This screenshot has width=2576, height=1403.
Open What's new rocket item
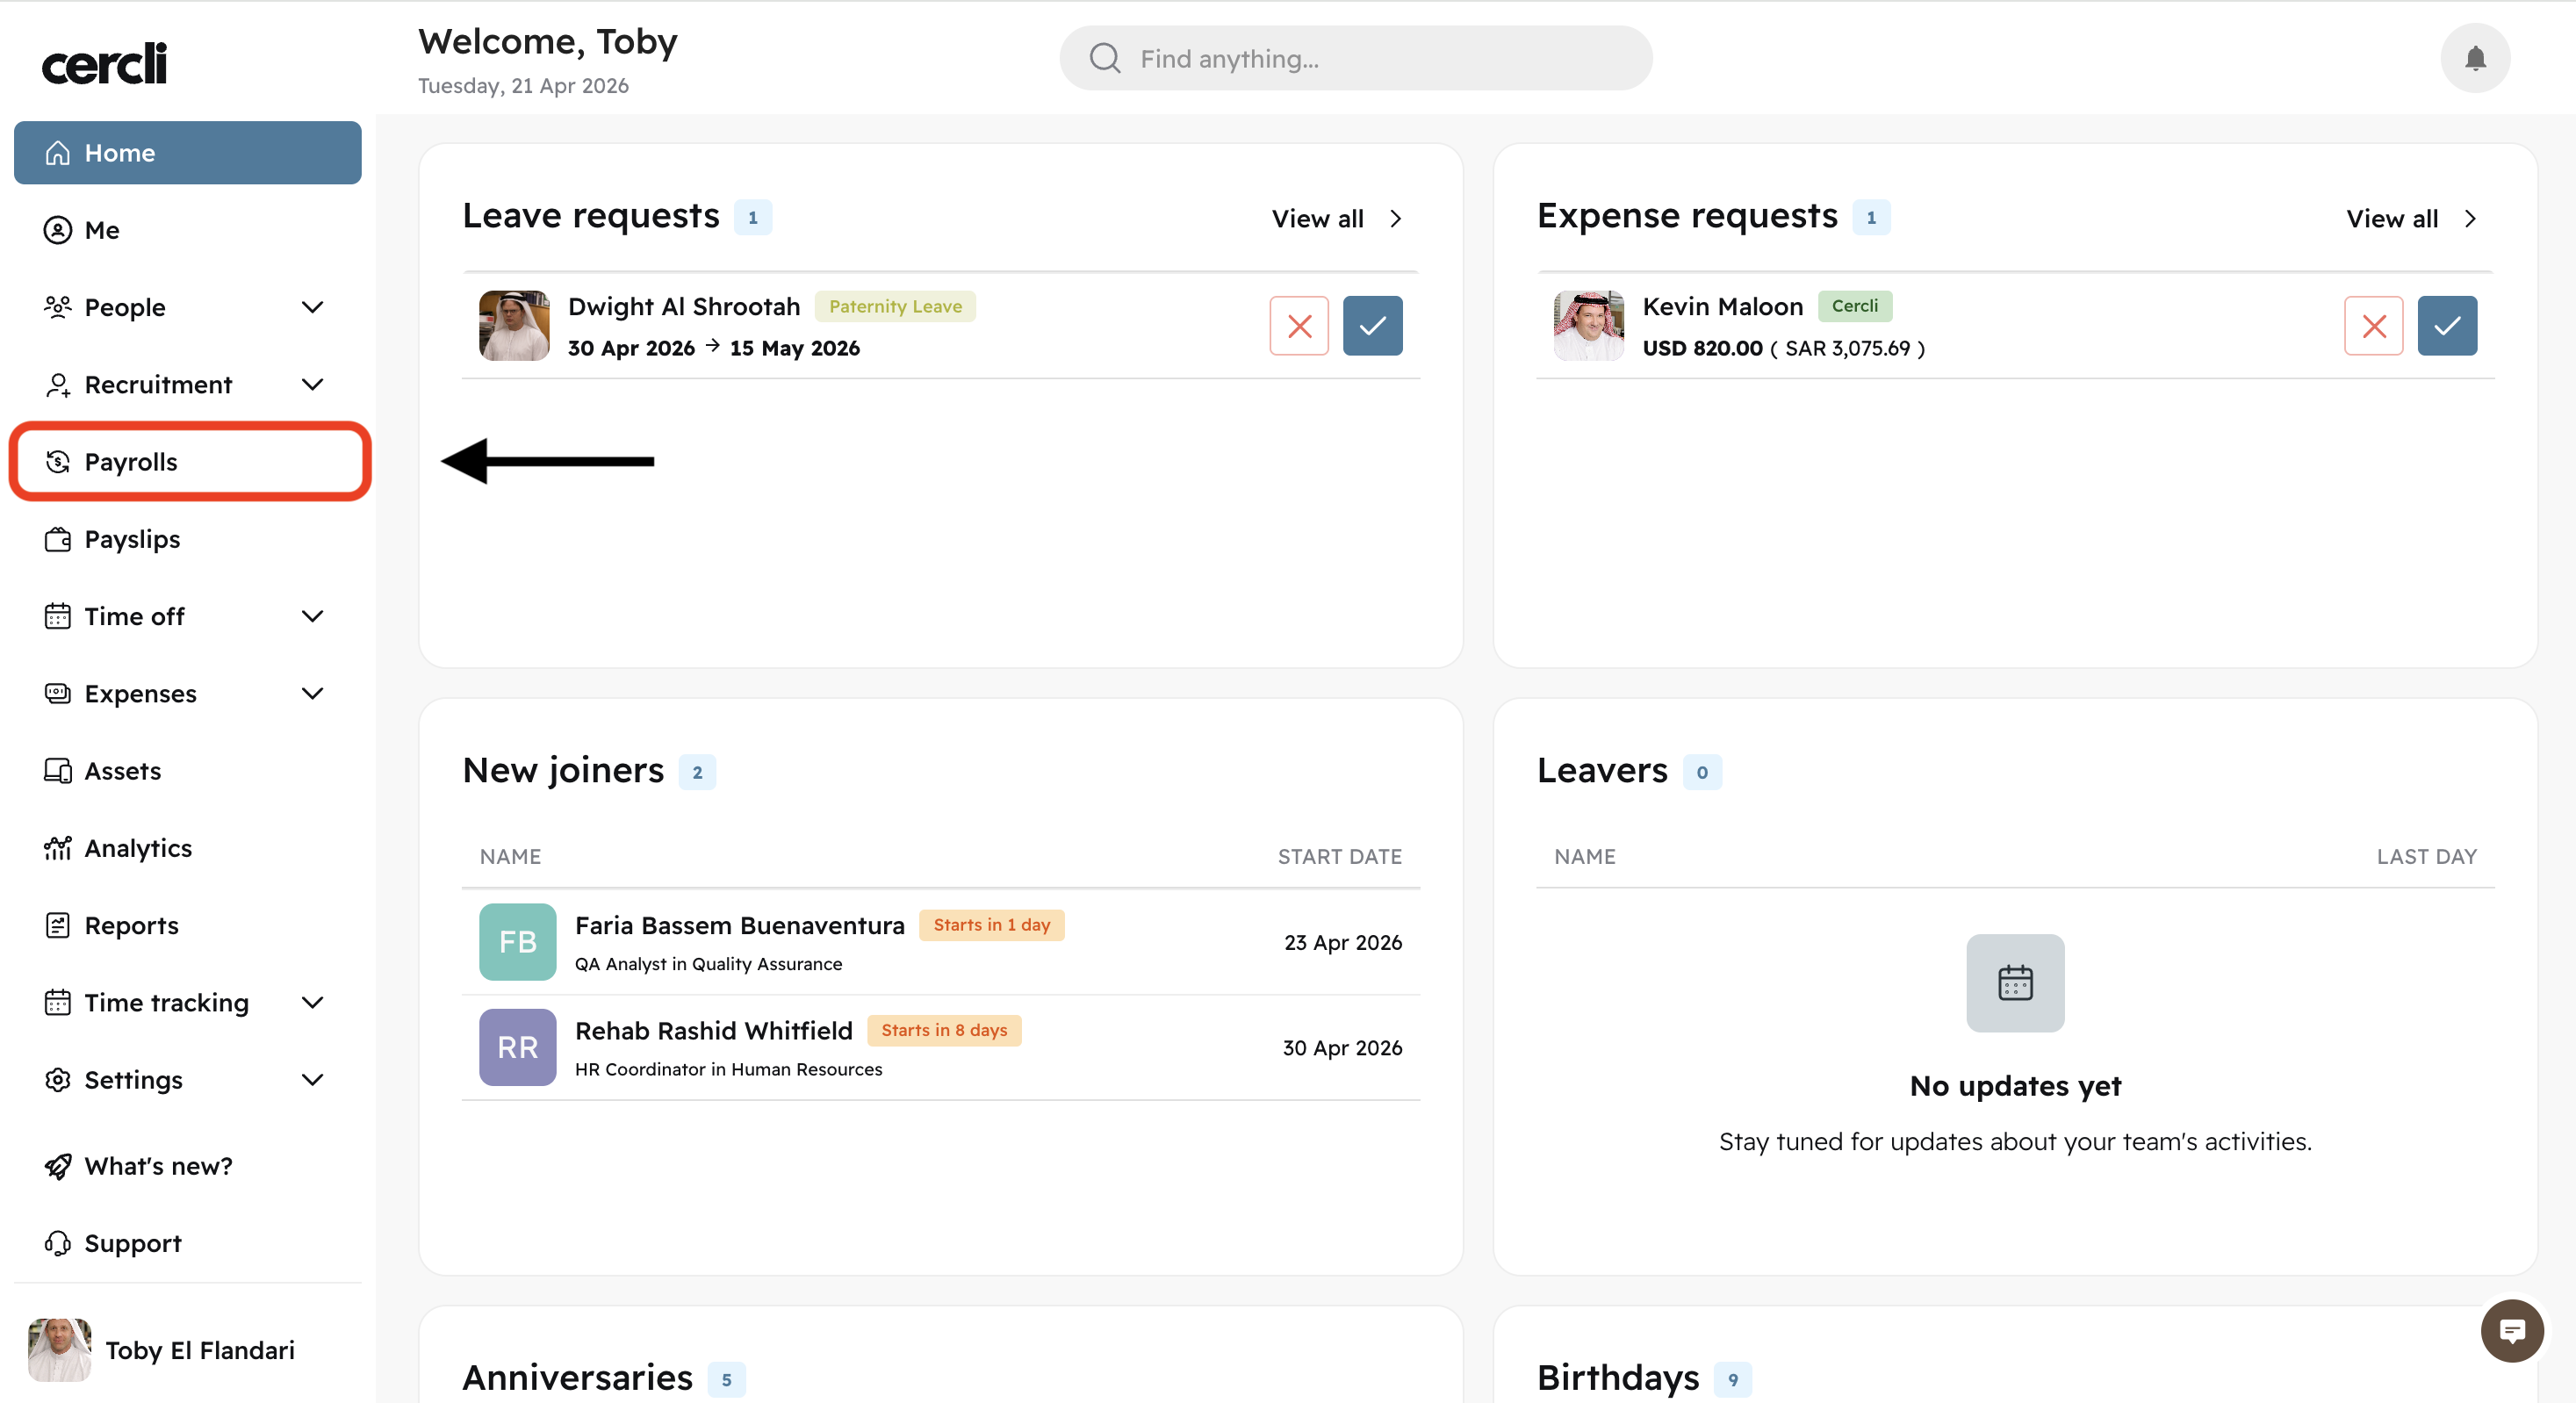point(158,1166)
